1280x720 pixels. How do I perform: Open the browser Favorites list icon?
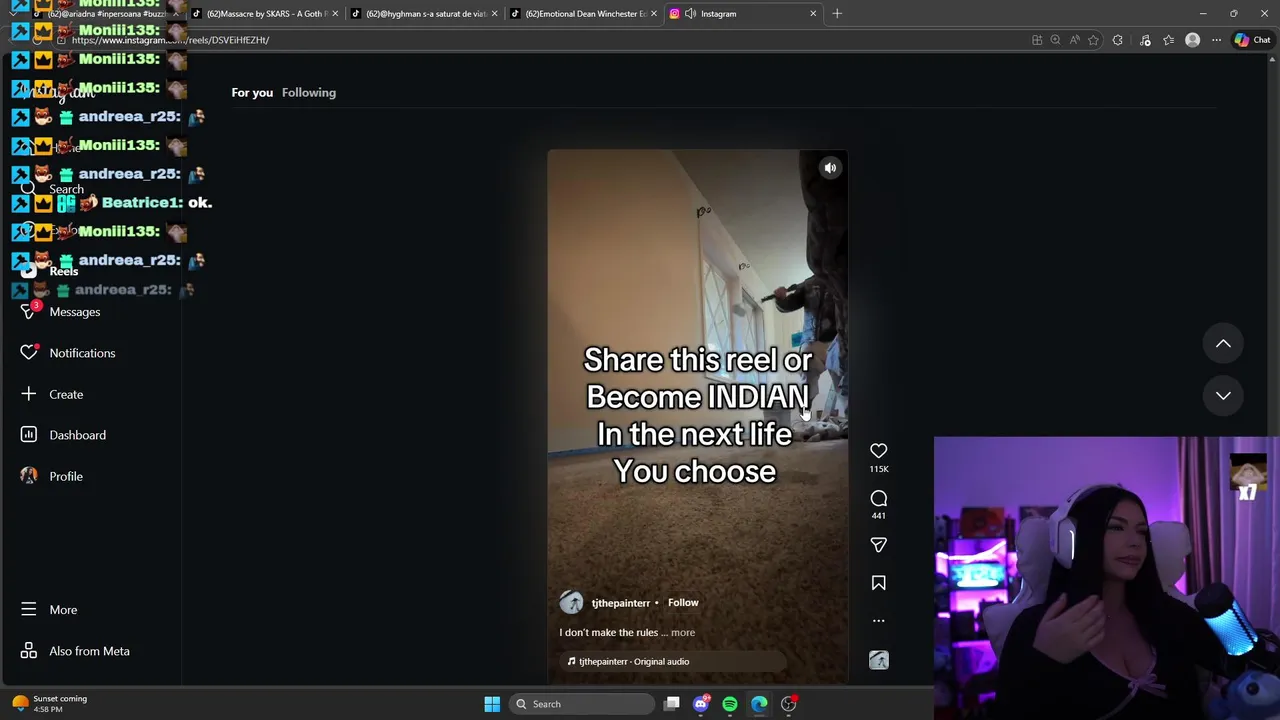[x=1168, y=40]
